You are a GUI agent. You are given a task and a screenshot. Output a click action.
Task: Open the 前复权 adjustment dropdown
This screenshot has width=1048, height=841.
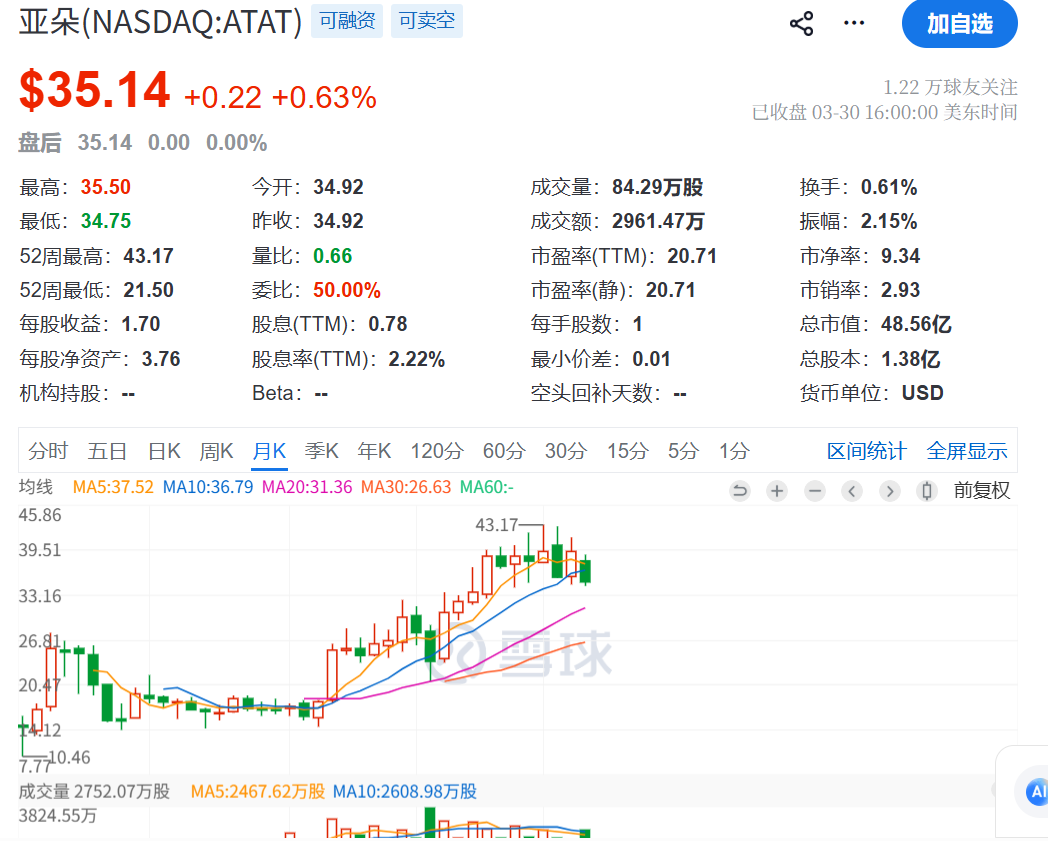tap(981, 491)
